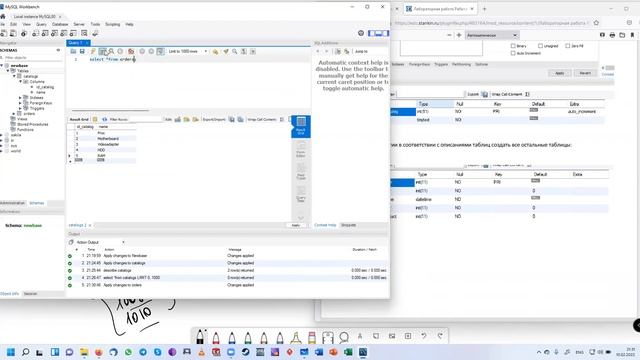This screenshot has height=360, width=640.
Task: Expand the Indexes node
Action: [x=20, y=98]
